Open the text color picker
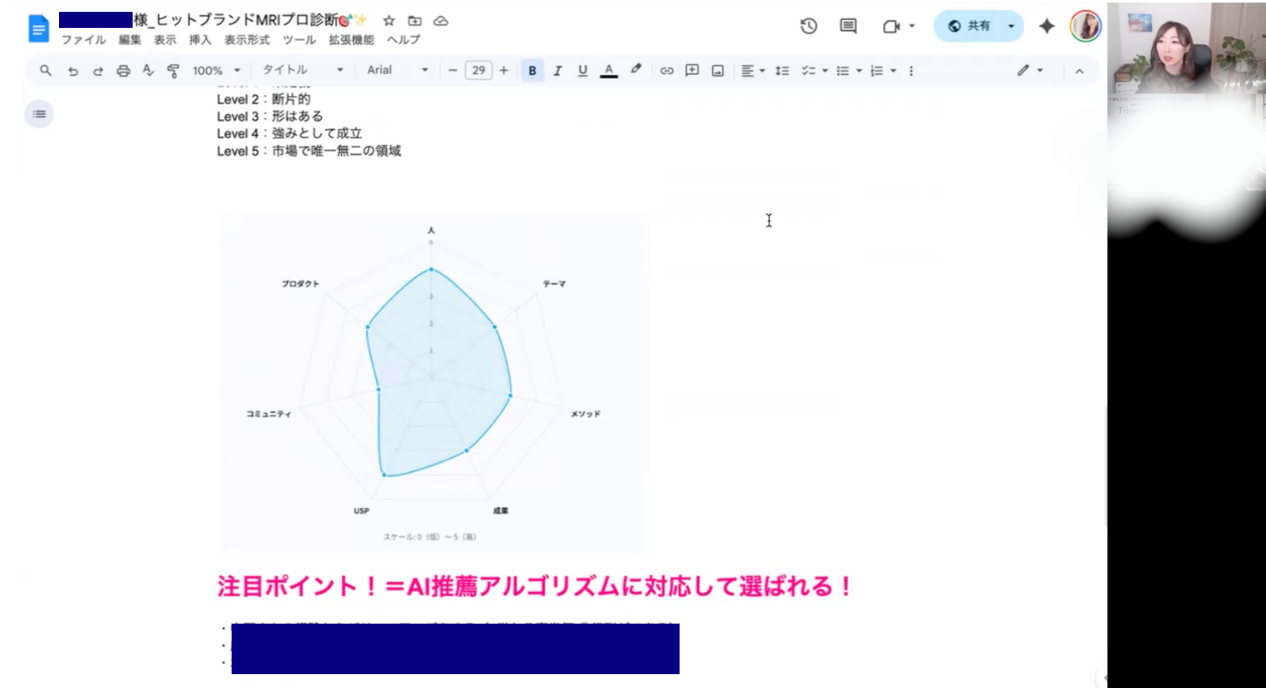The height and width of the screenshot is (688, 1266). click(608, 71)
